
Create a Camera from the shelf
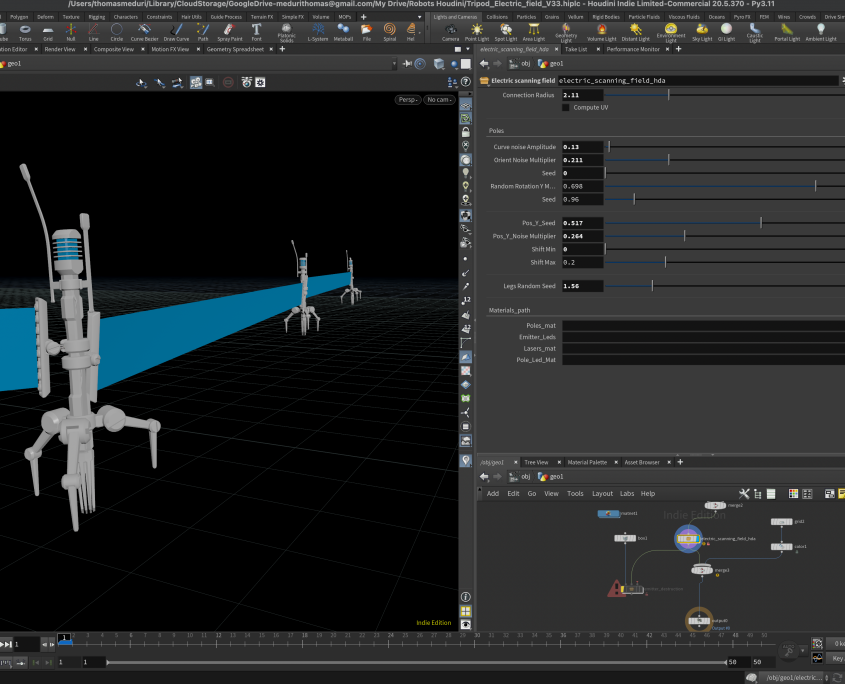click(x=450, y=32)
